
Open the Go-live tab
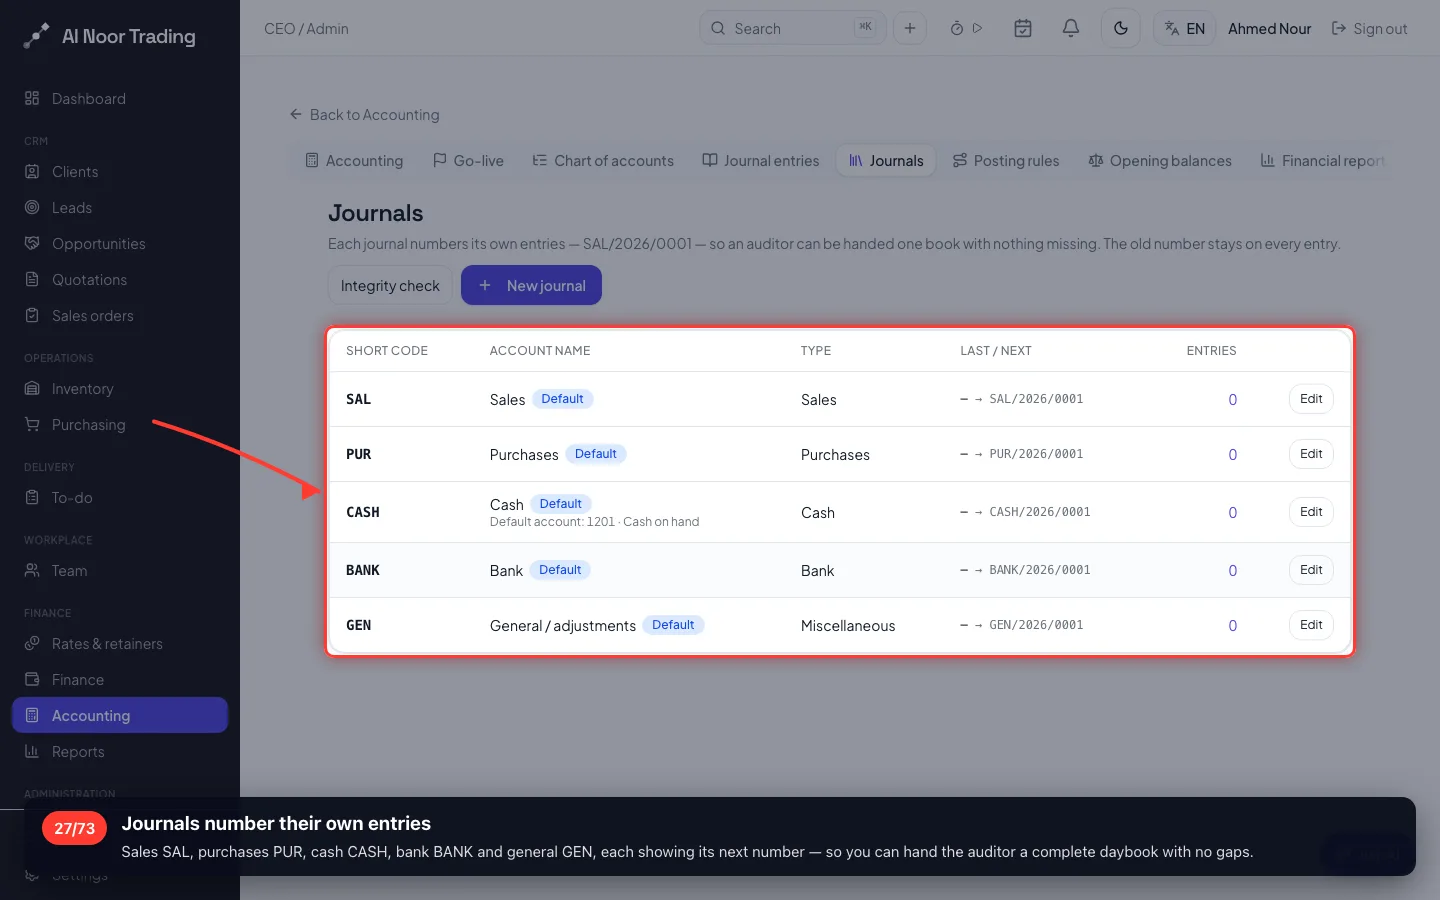point(468,161)
